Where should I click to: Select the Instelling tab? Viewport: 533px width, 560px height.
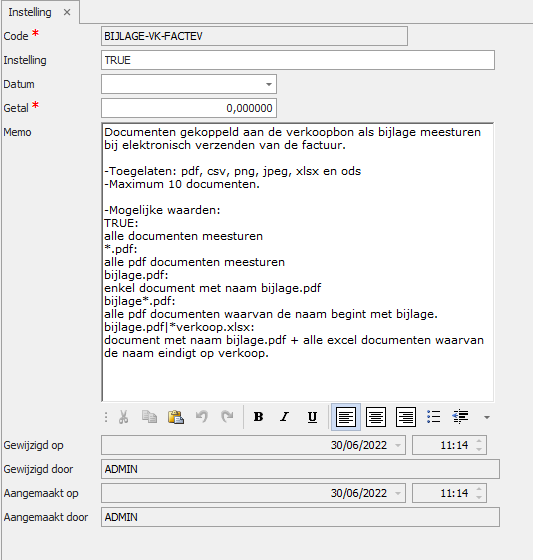point(30,12)
